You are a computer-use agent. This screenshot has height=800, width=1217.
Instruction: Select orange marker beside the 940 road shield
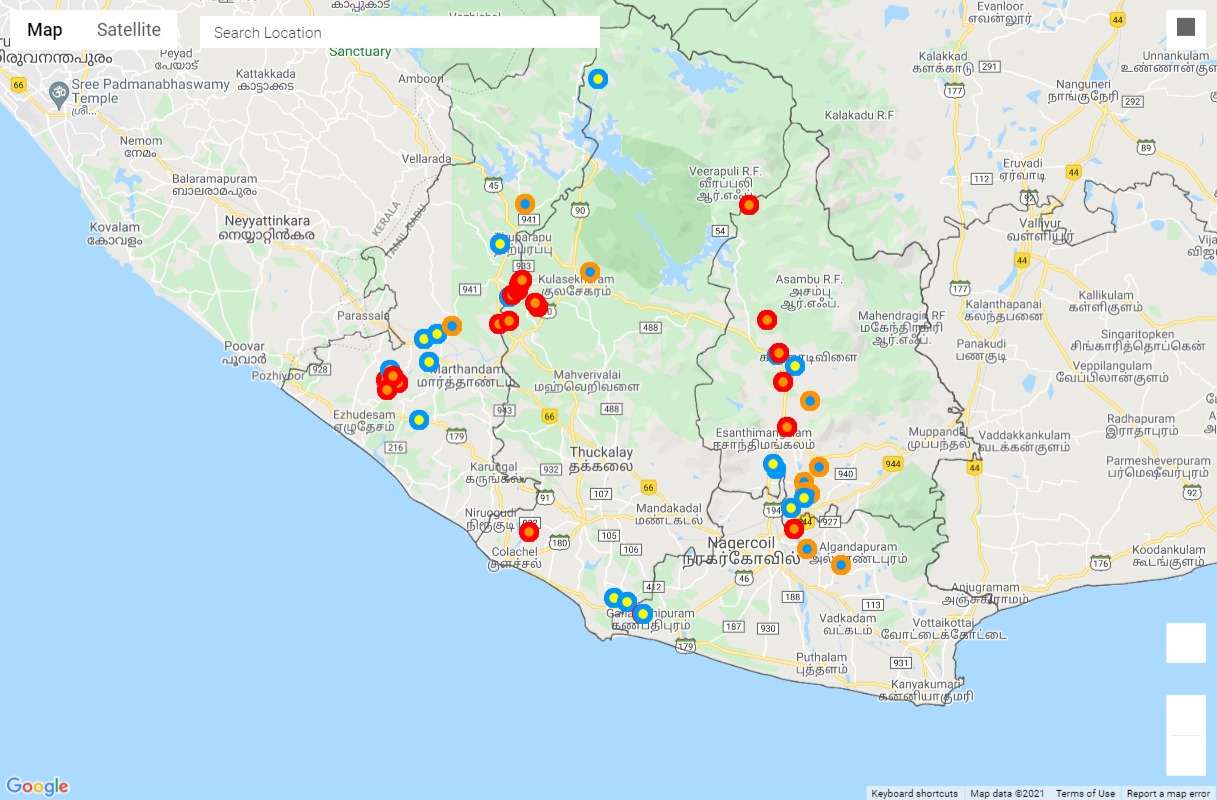pyautogui.click(x=819, y=466)
